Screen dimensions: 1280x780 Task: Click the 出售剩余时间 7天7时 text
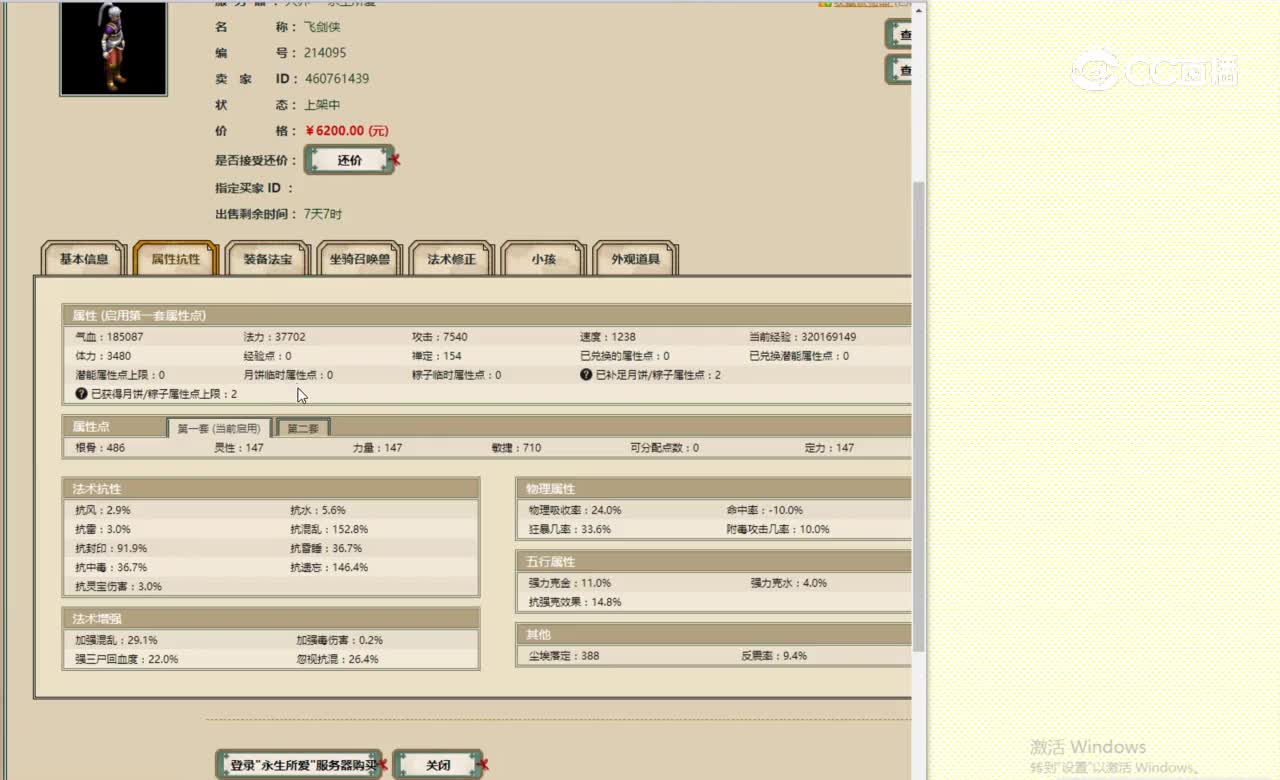tap(323, 214)
